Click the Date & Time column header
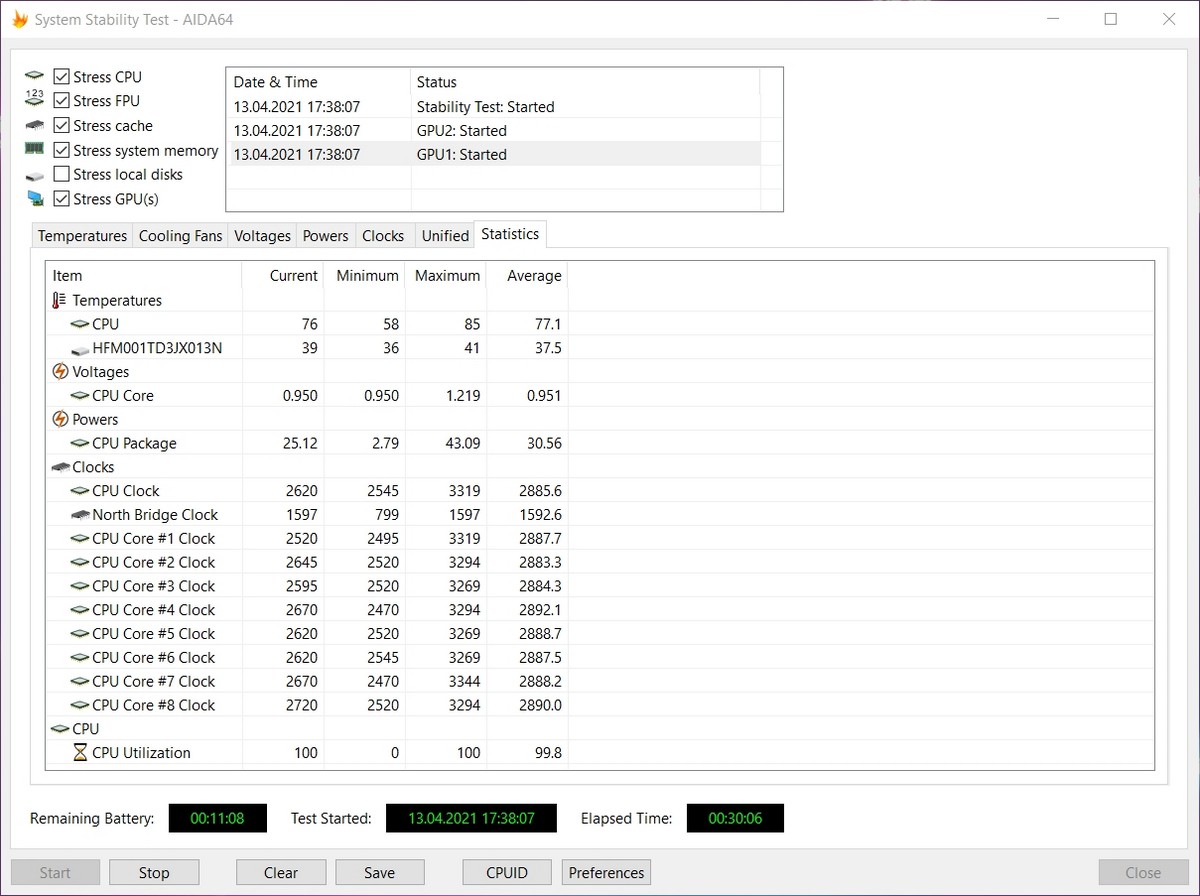1200x896 pixels. click(x=318, y=82)
